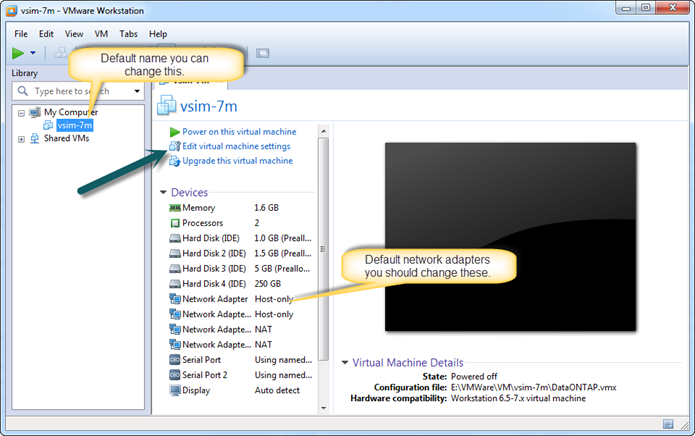Viewport: 695px width, 436px height.
Task: Open the File menu
Action: click(21, 34)
